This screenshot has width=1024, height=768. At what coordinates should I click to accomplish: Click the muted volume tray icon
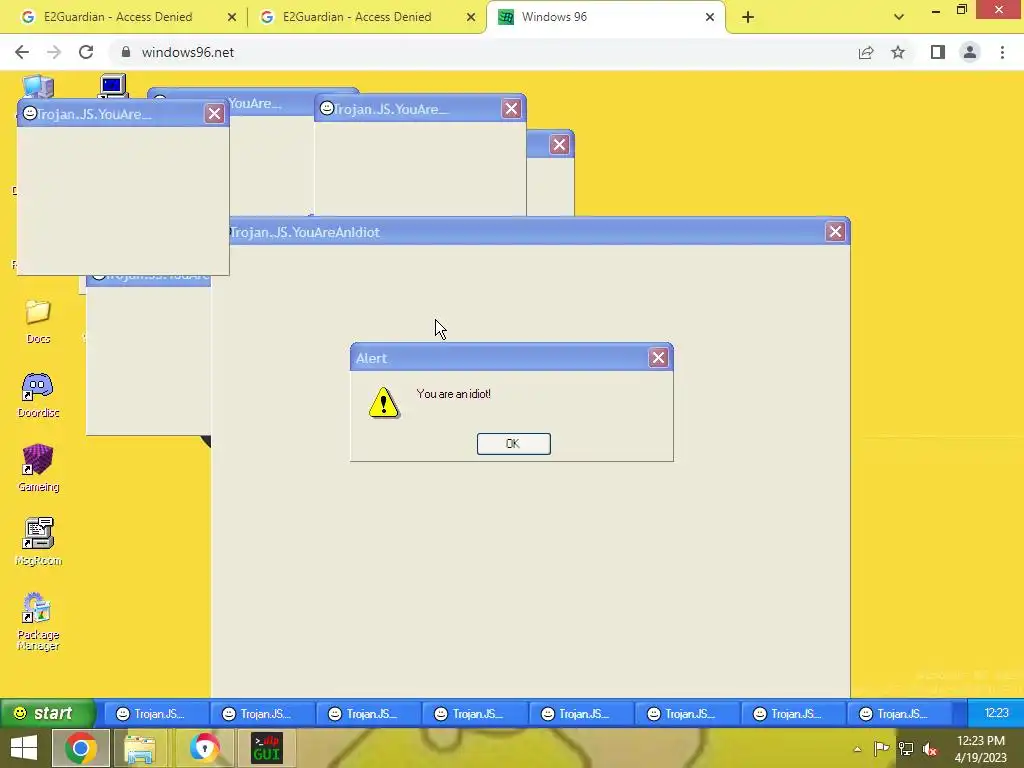tap(930, 748)
